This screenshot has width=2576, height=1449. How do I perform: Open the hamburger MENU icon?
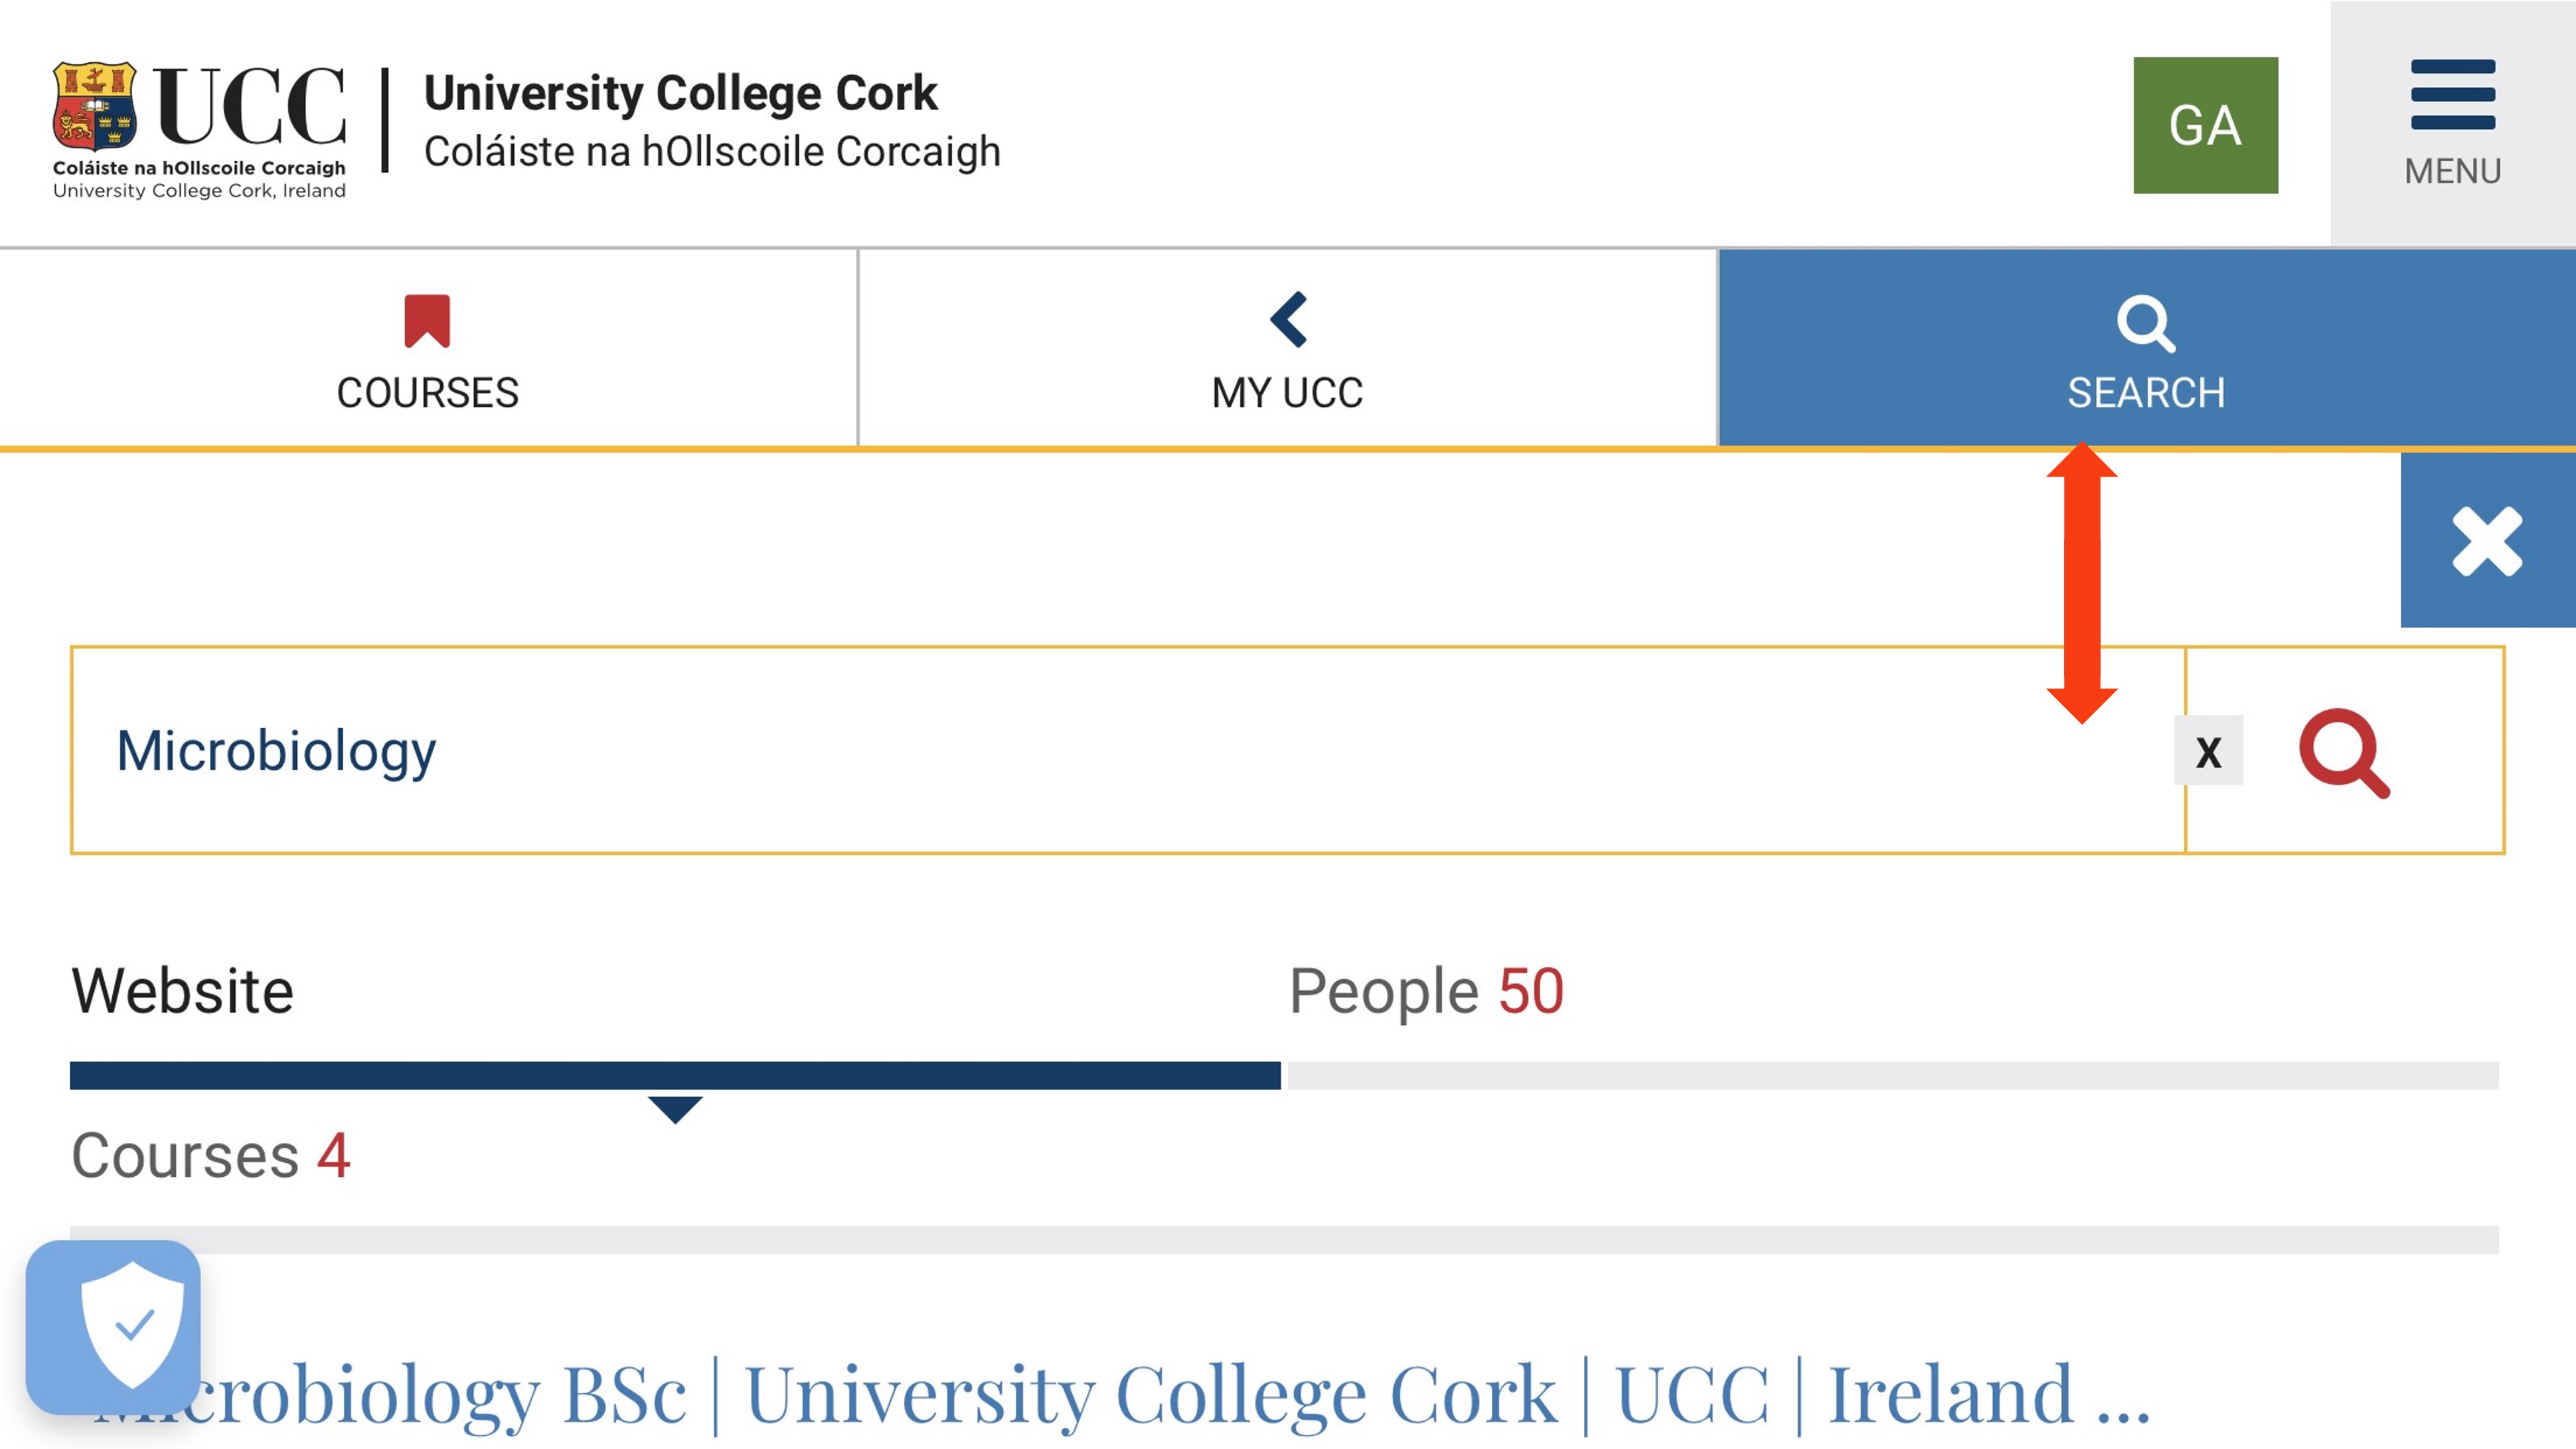click(2452, 95)
